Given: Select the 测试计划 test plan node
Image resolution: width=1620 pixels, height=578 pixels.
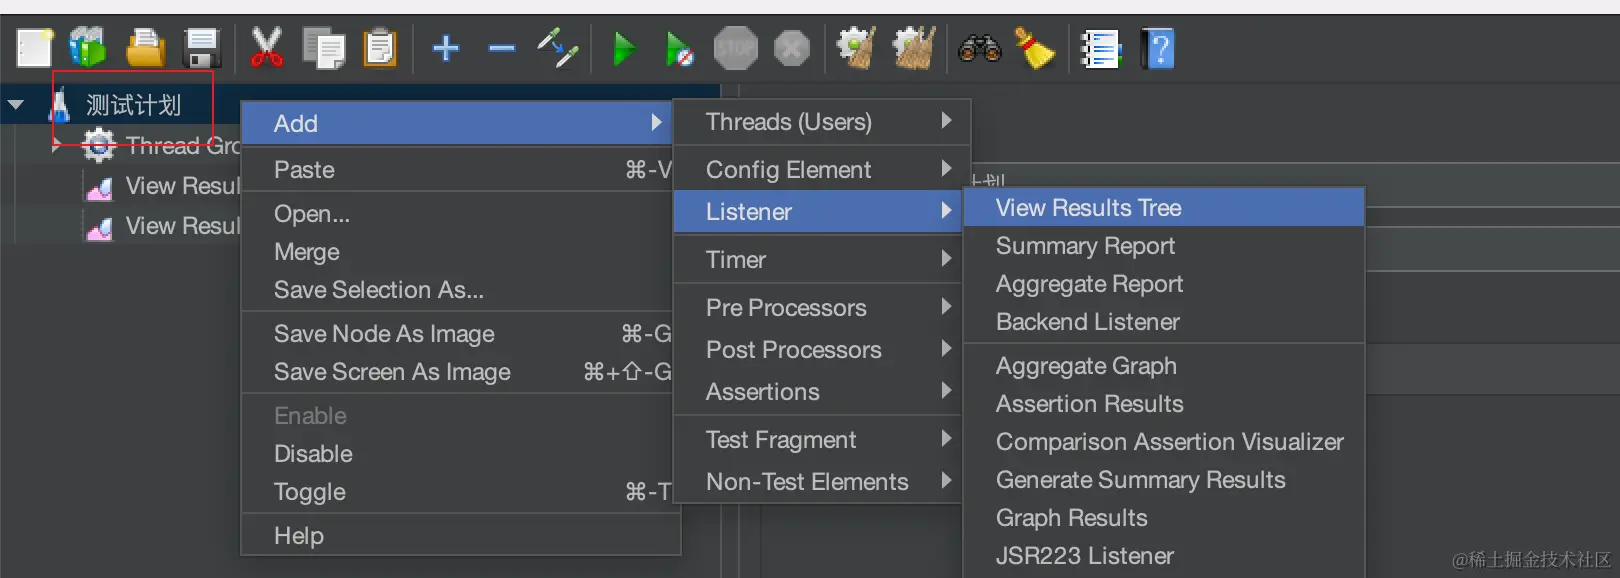Looking at the screenshot, I should click(x=133, y=105).
